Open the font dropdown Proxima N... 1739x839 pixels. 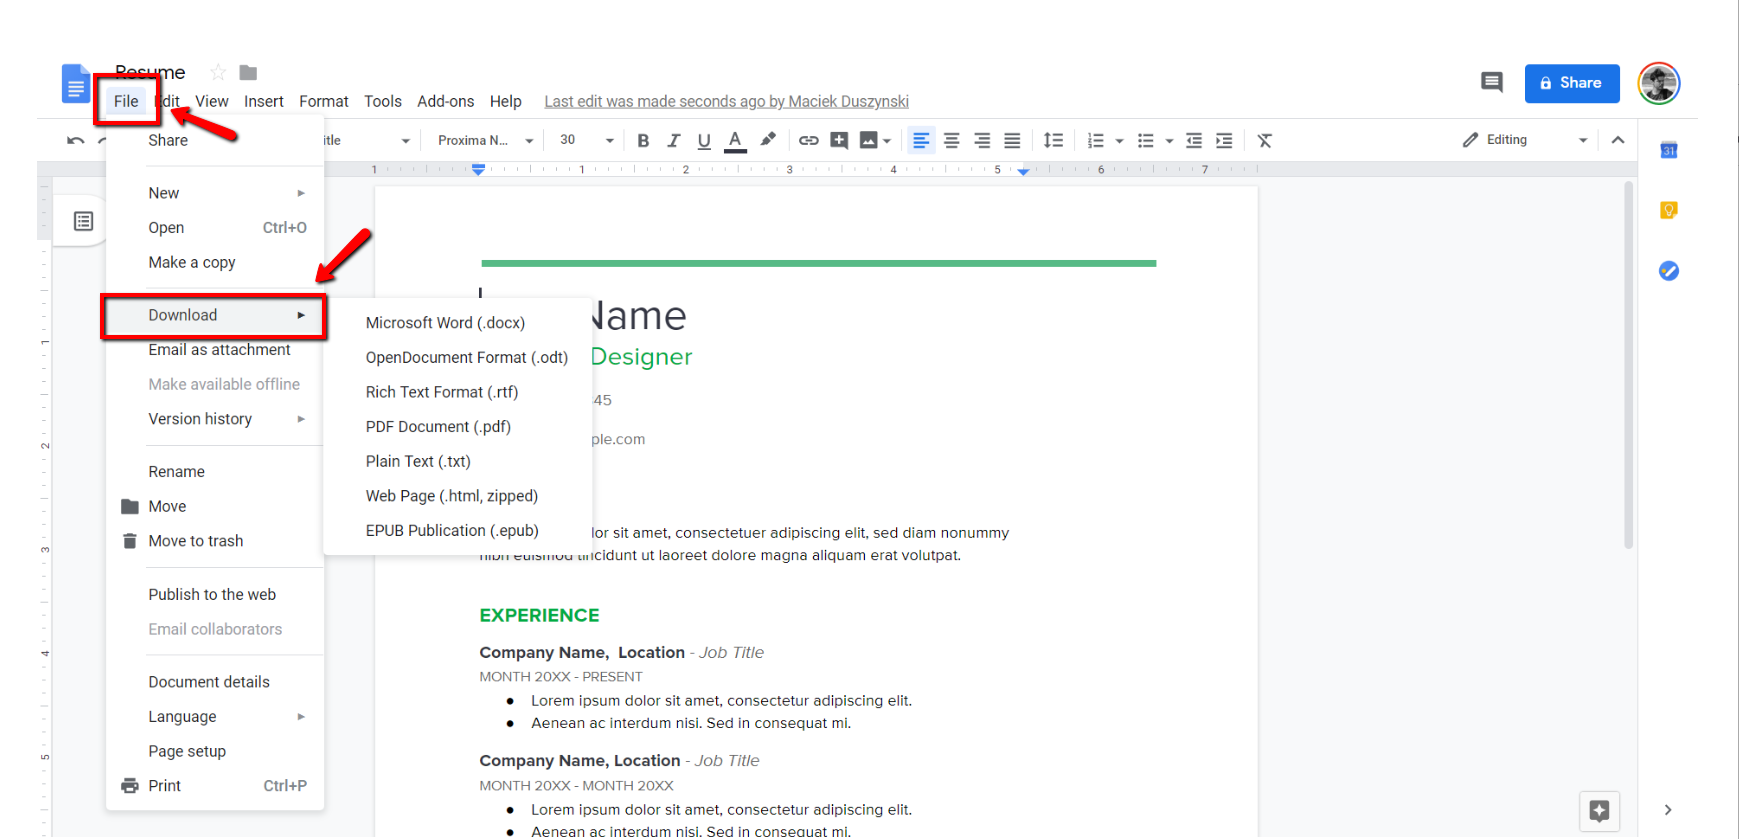pos(485,140)
